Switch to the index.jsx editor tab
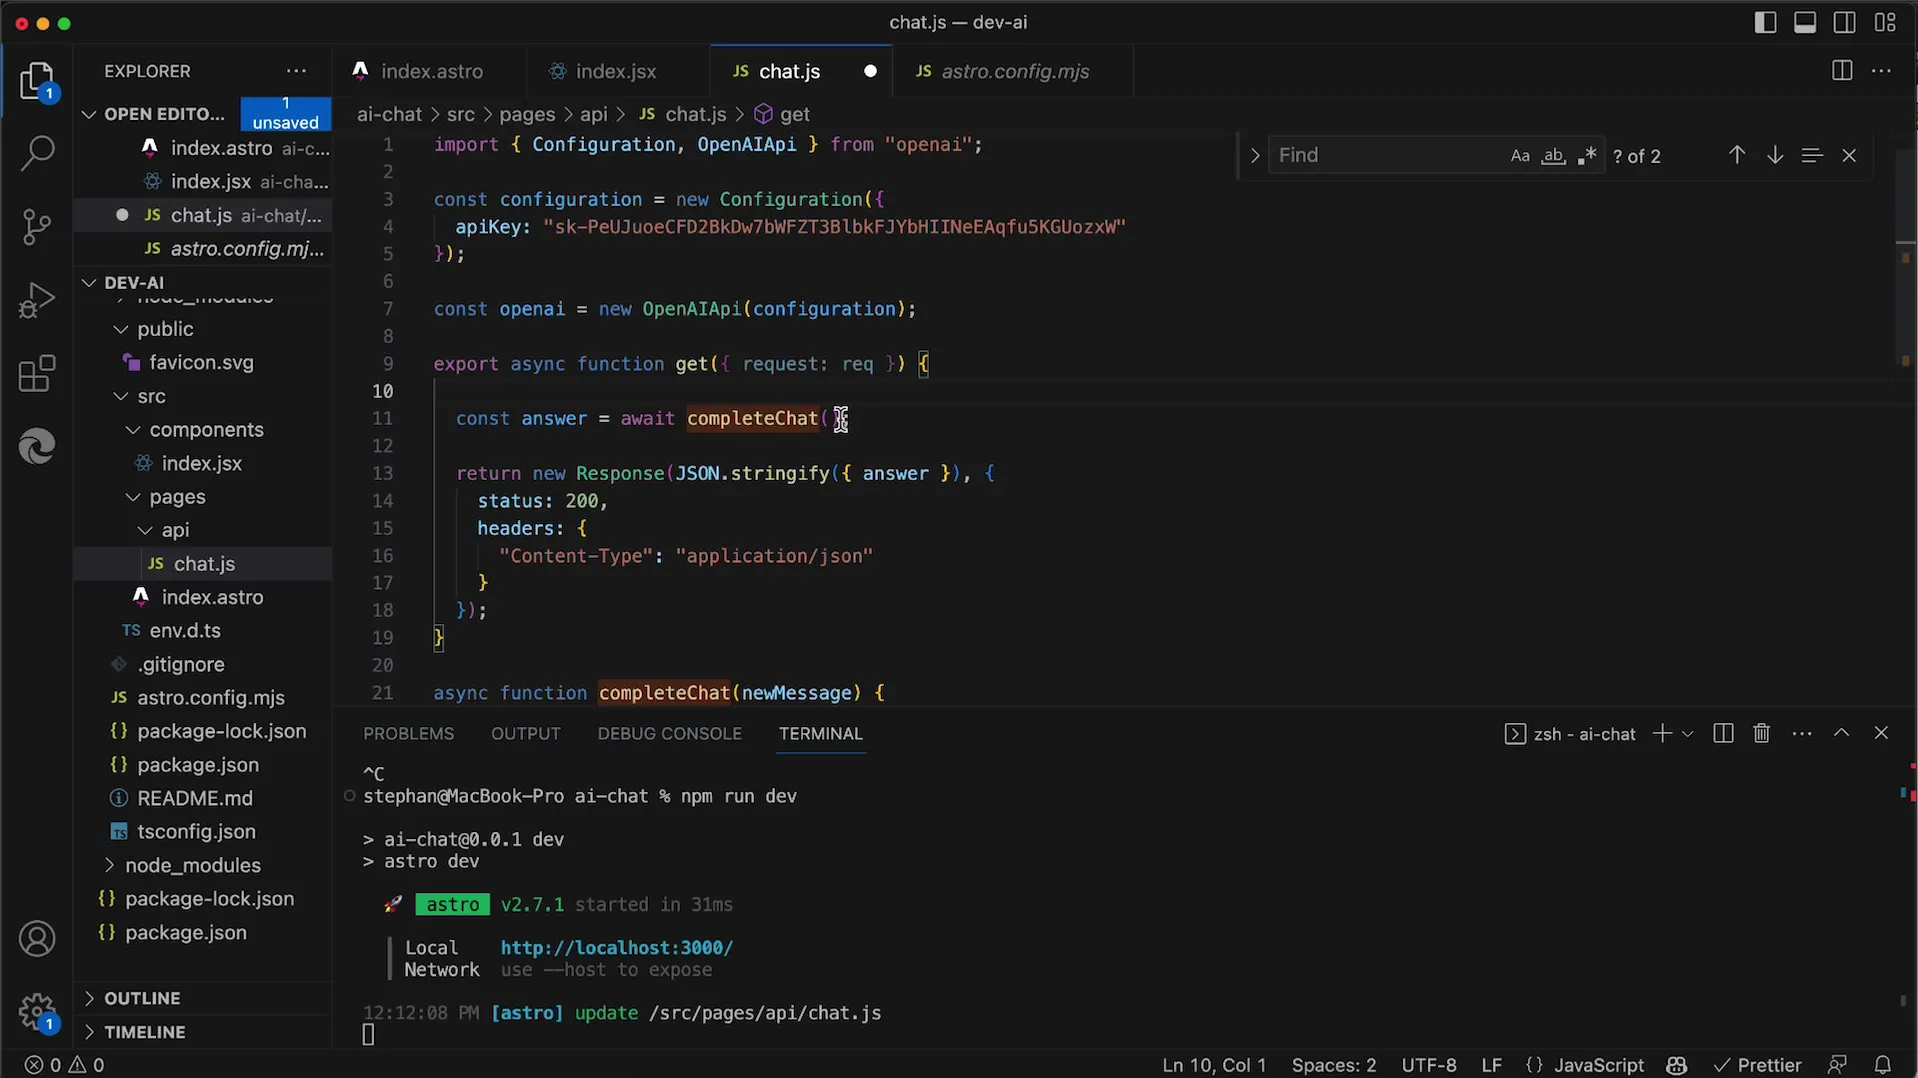Viewport: 1918px width, 1078px height. coord(617,71)
